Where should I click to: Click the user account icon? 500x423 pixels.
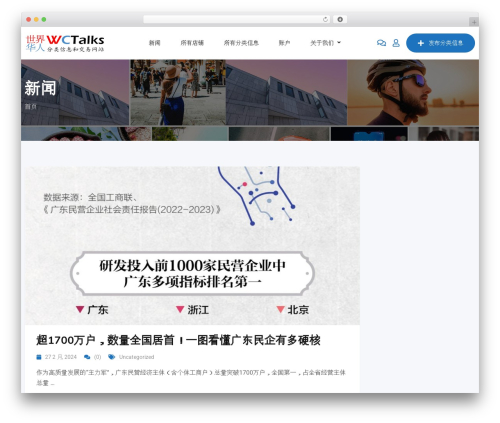point(396,43)
